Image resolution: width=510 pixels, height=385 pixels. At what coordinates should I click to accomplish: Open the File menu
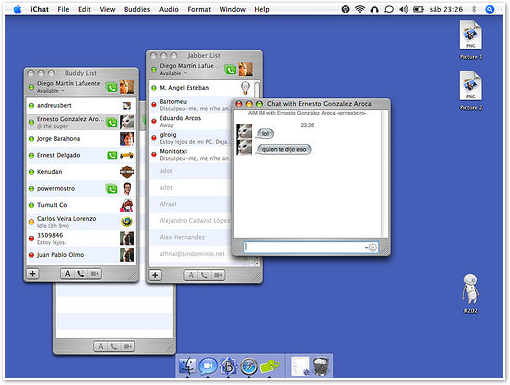click(63, 9)
